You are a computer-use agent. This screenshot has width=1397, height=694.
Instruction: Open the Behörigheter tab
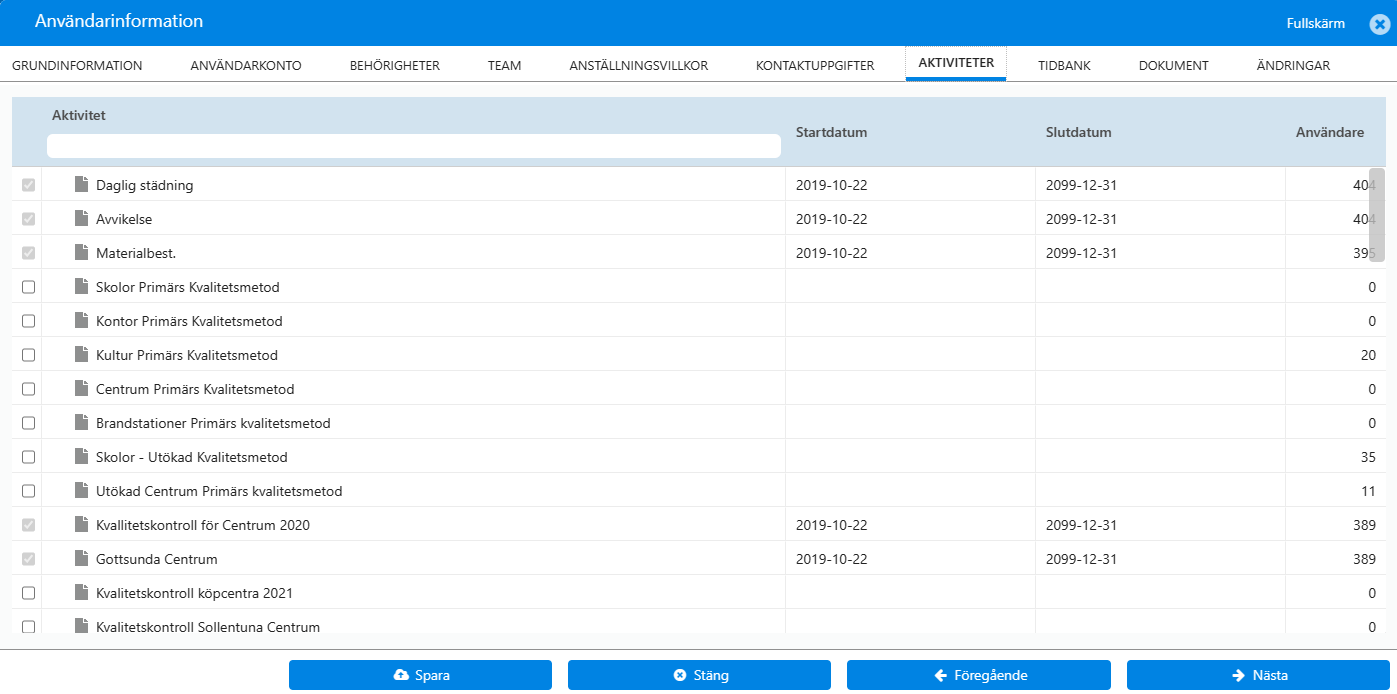pyautogui.click(x=395, y=65)
